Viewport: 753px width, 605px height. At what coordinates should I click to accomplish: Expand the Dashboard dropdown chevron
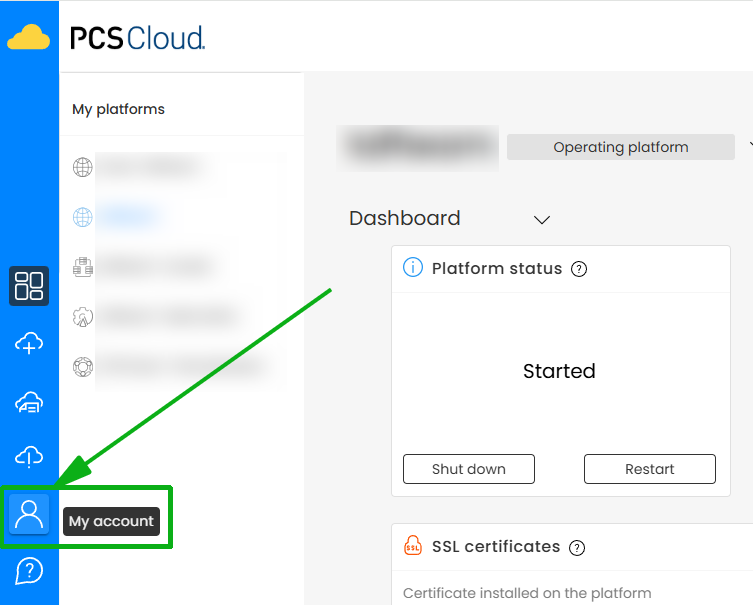tap(542, 220)
